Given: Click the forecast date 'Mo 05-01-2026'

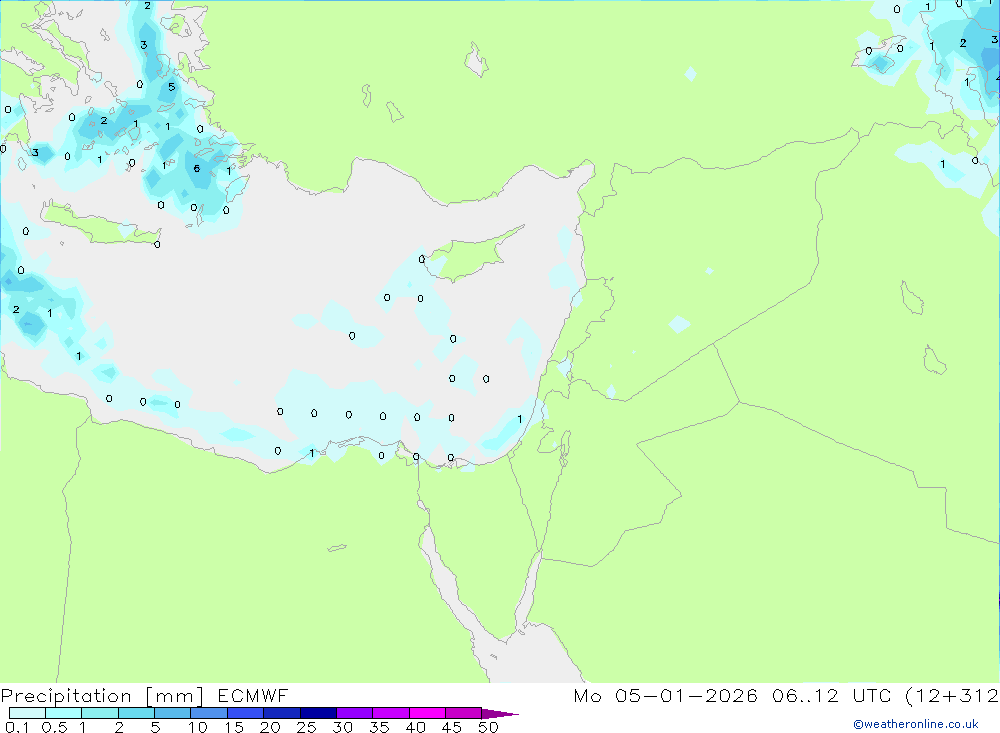Looking at the screenshot, I should 665,696.
